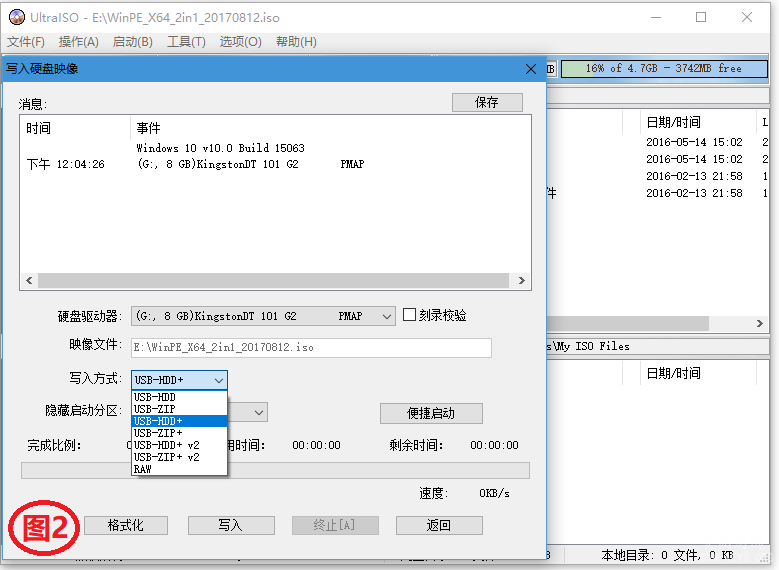Select USB-HDD from the list
The height and width of the screenshot is (570, 779).
pos(179,397)
